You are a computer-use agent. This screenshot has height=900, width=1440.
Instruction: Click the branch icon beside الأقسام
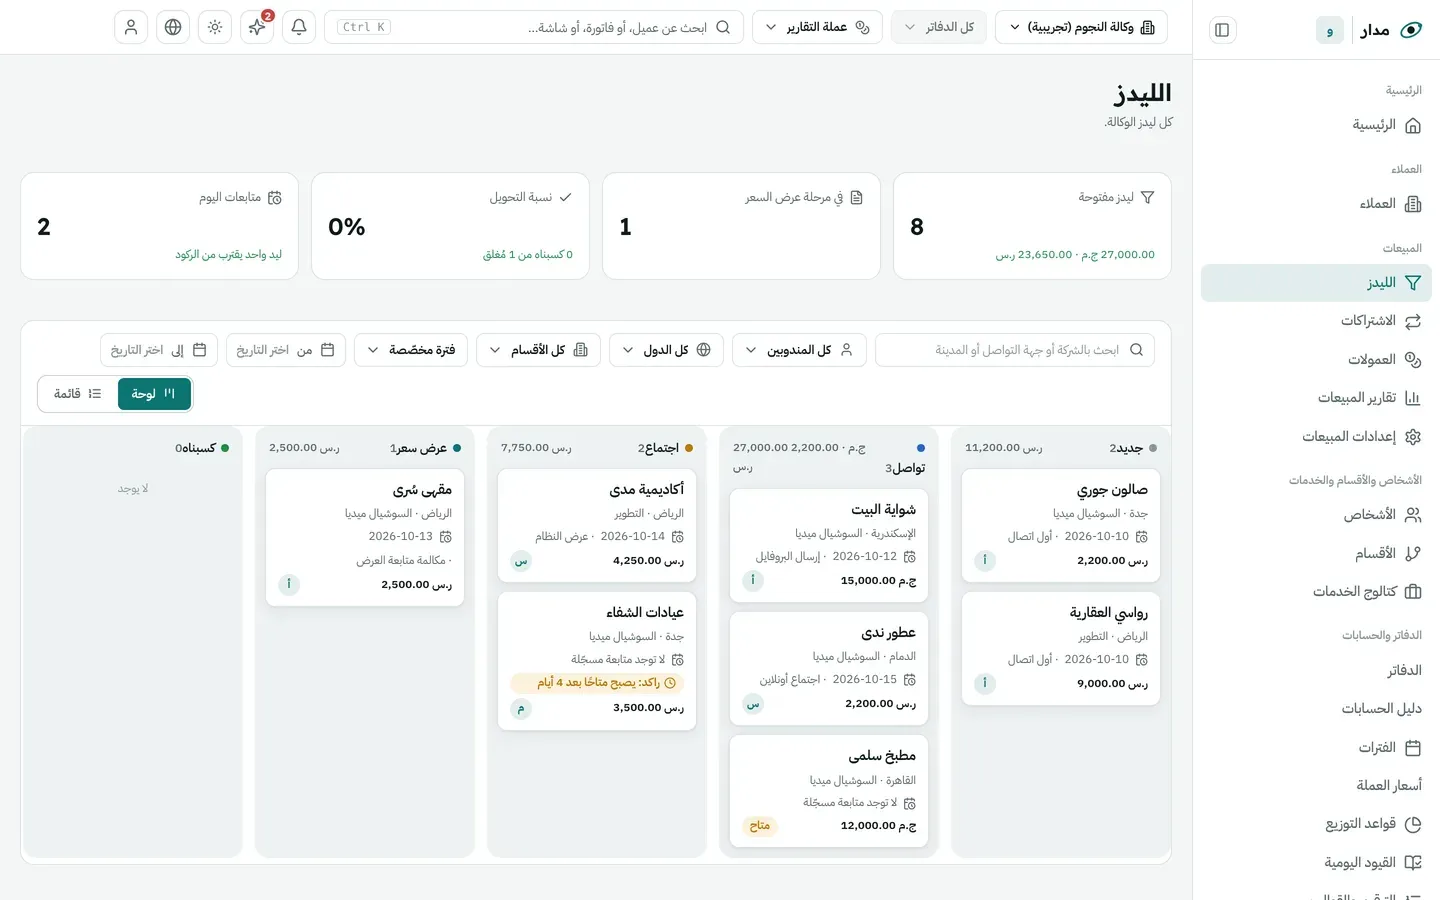[1413, 553]
